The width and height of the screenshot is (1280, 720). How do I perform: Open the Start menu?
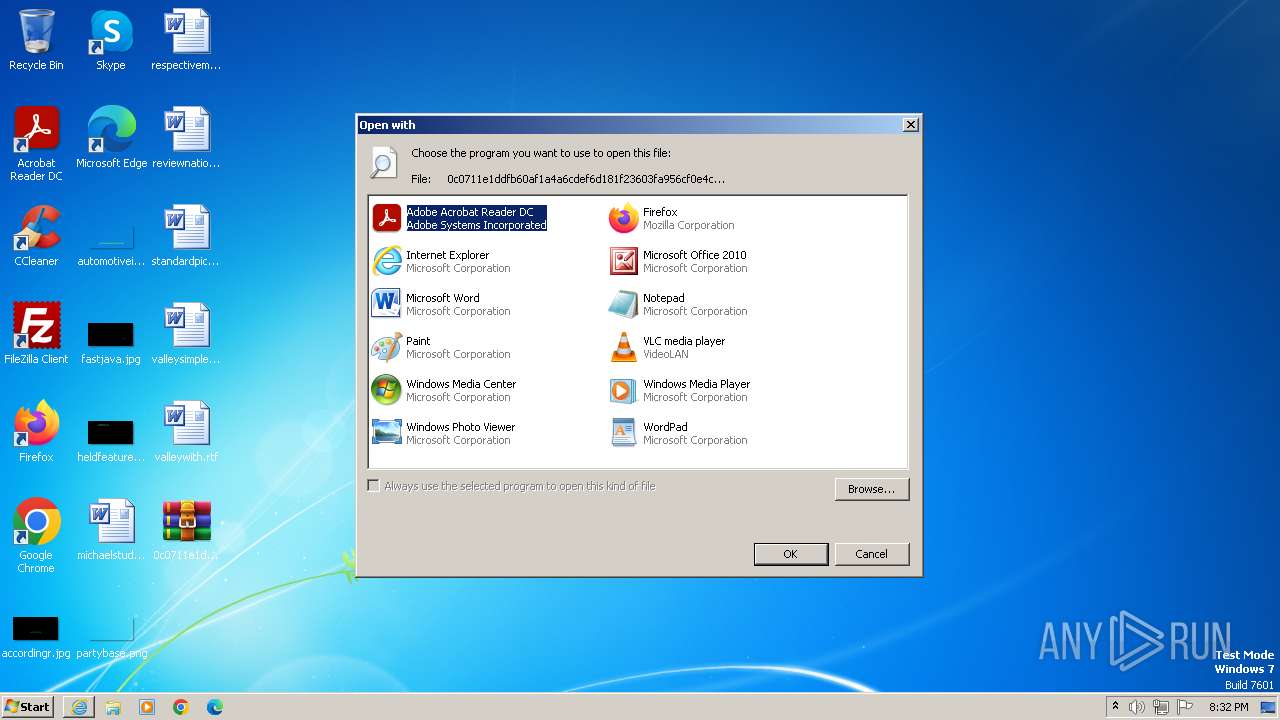29,706
